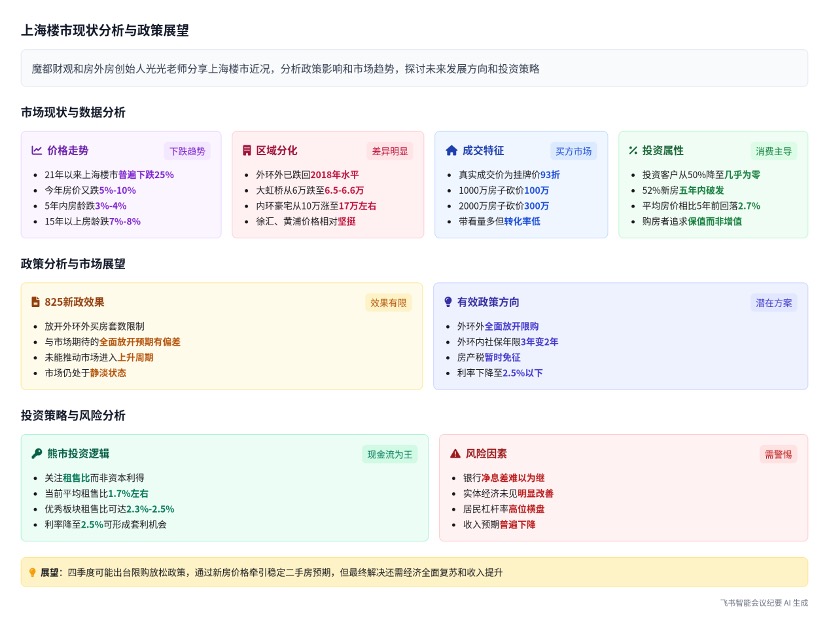This screenshot has height=618, width=830.
Task: Click the 上海楼市现状分析与政策展望 page title
Action: click(x=105, y=30)
